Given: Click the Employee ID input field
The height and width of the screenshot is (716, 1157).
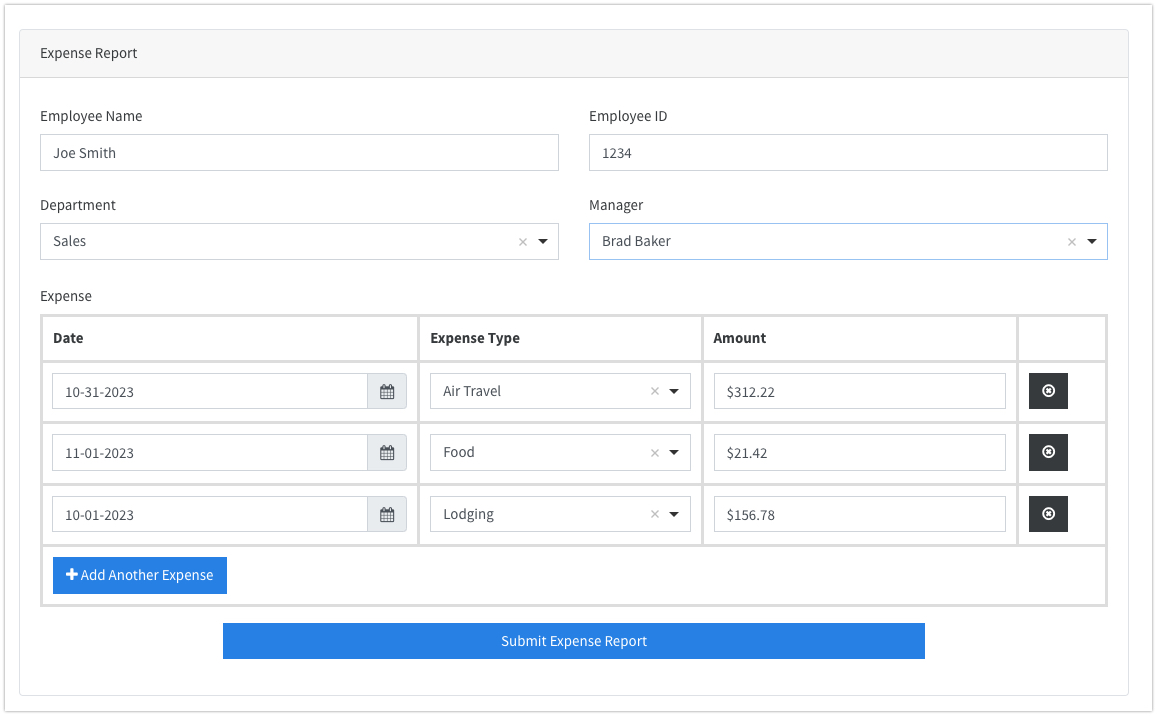Looking at the screenshot, I should point(847,153).
